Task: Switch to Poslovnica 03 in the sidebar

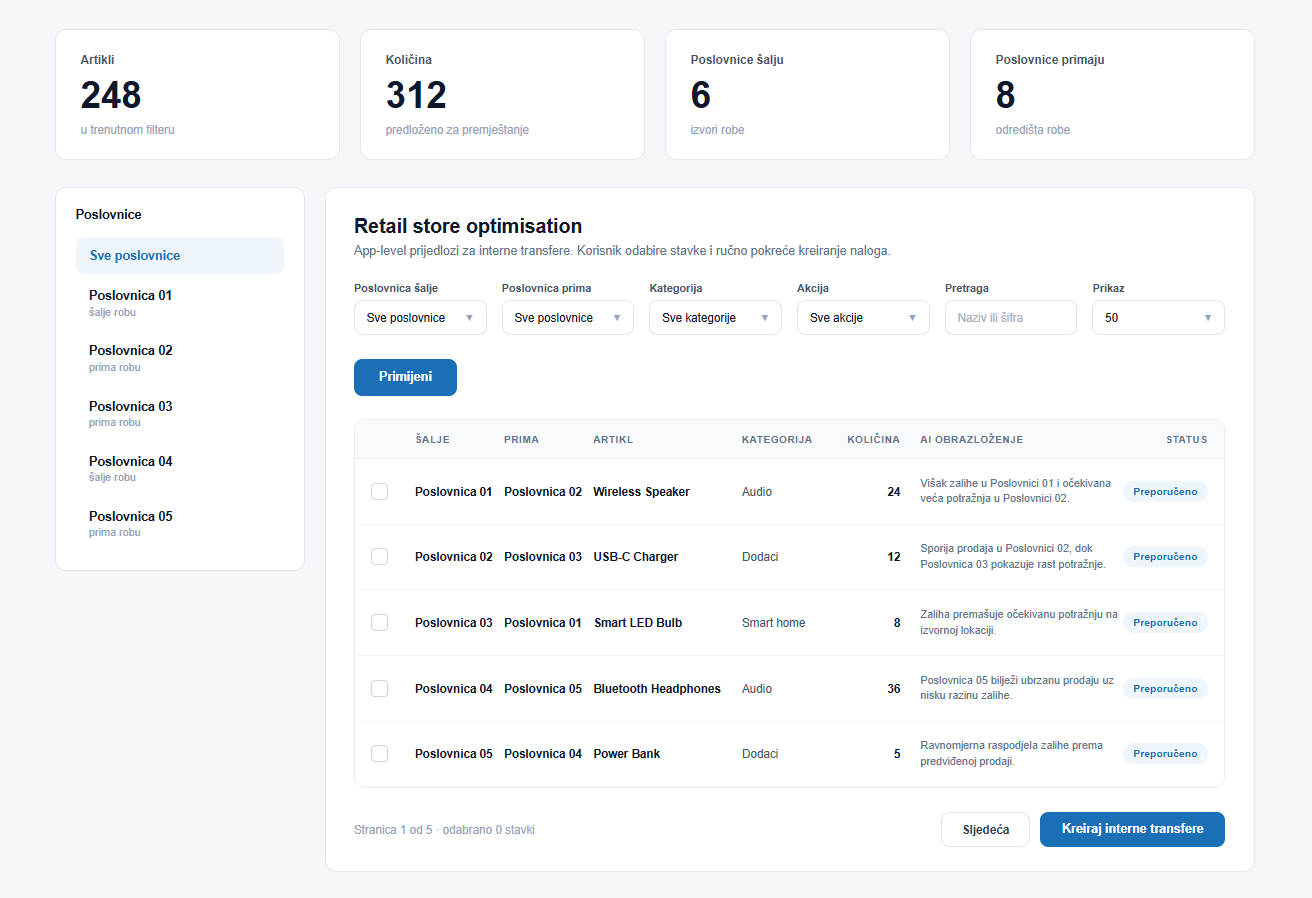Action: click(x=180, y=413)
